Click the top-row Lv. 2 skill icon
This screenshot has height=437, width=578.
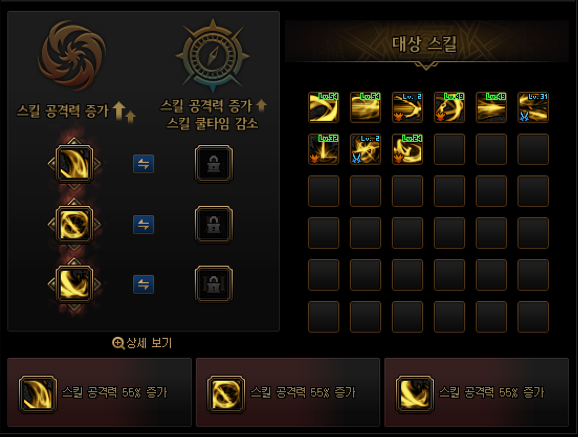407,107
